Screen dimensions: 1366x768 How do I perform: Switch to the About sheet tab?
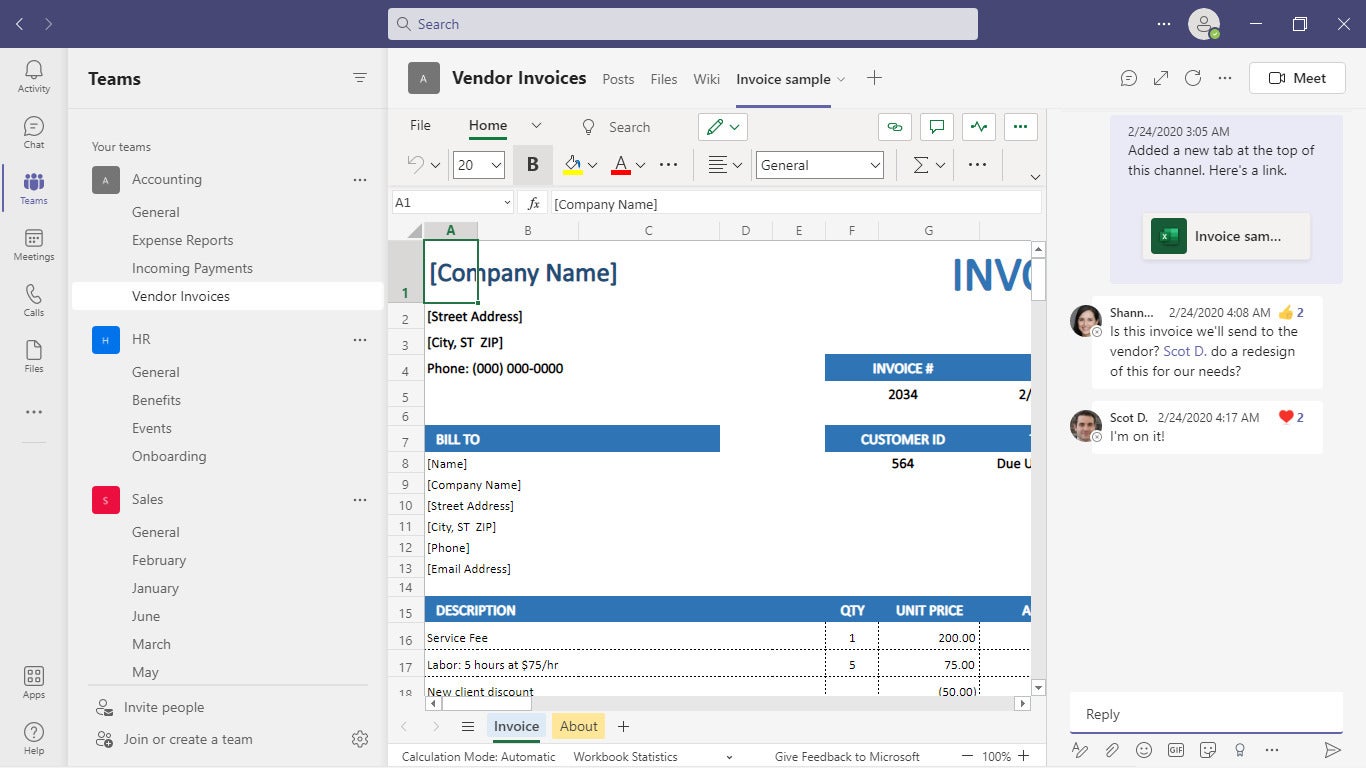pos(579,726)
